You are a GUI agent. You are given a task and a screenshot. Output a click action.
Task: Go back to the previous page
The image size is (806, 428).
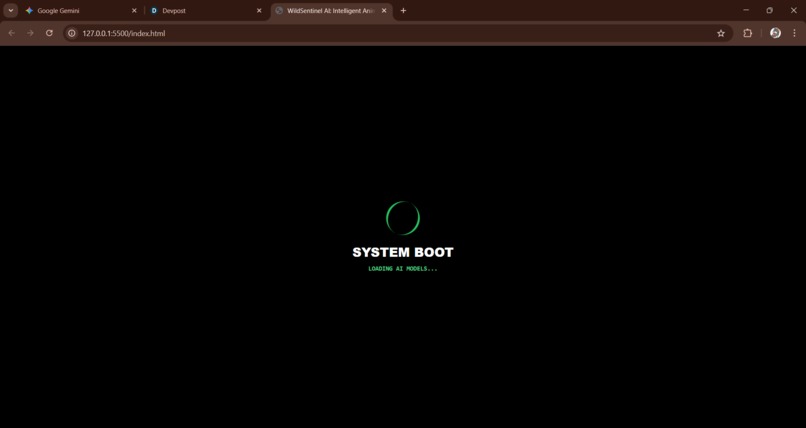[x=12, y=33]
